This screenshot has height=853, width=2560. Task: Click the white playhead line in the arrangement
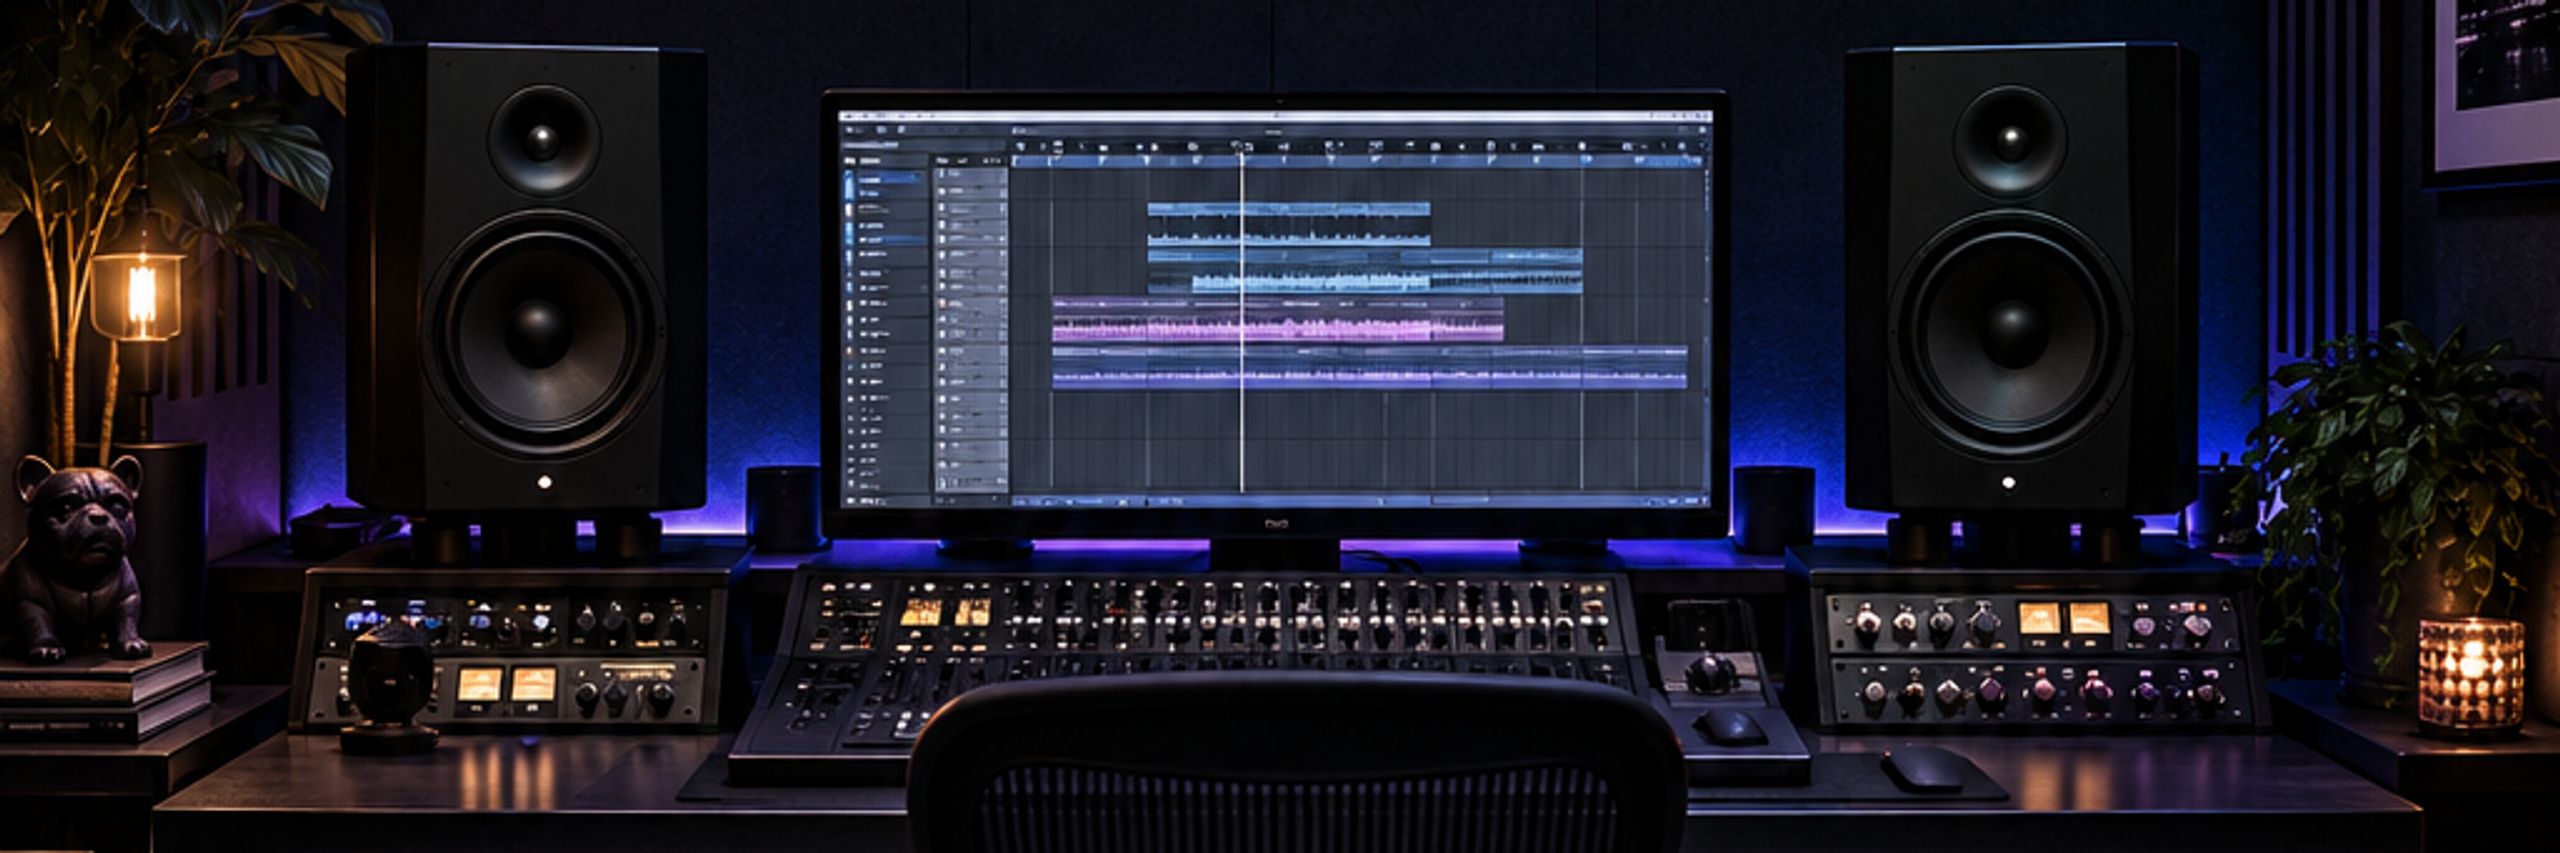1241,320
